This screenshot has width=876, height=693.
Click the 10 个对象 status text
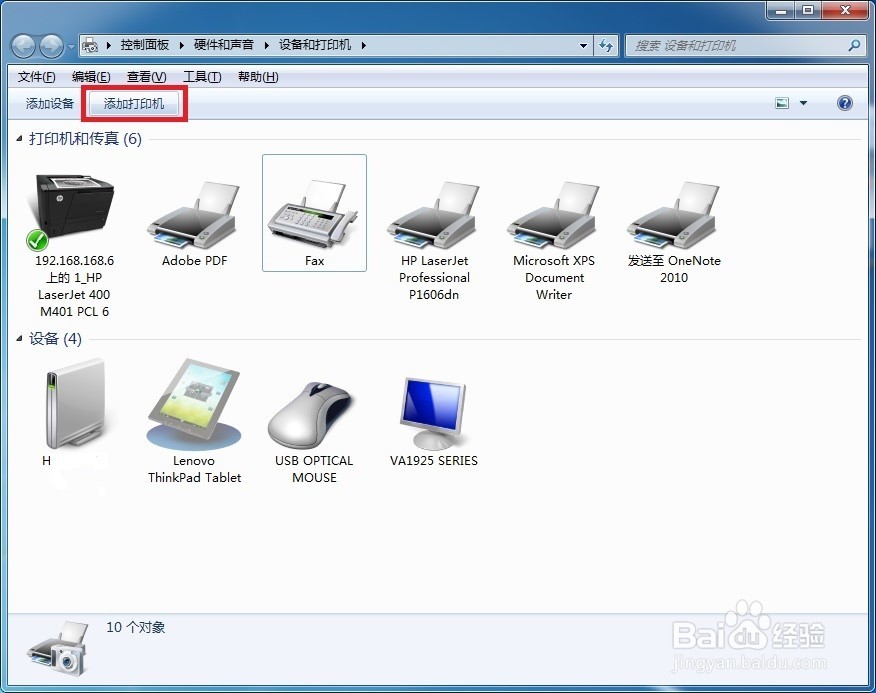(136, 627)
